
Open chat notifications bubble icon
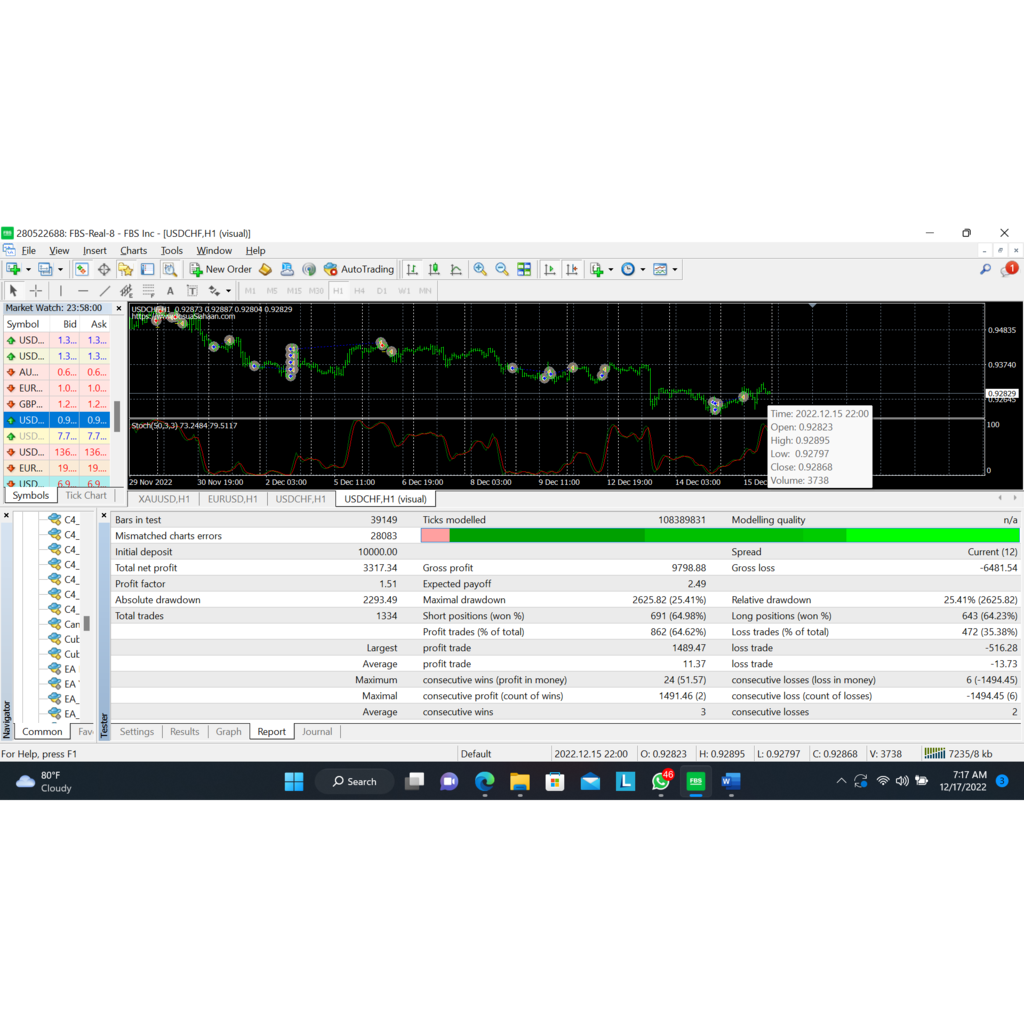pyautogui.click(x=1009, y=269)
